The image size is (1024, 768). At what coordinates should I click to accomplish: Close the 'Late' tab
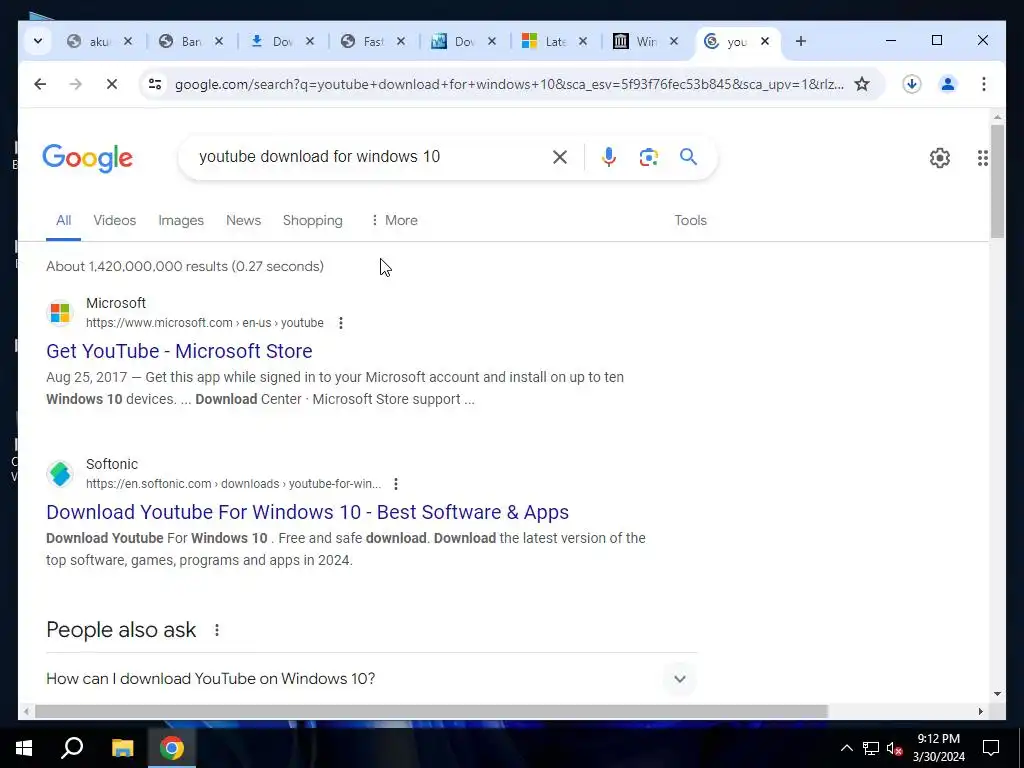[x=583, y=41]
